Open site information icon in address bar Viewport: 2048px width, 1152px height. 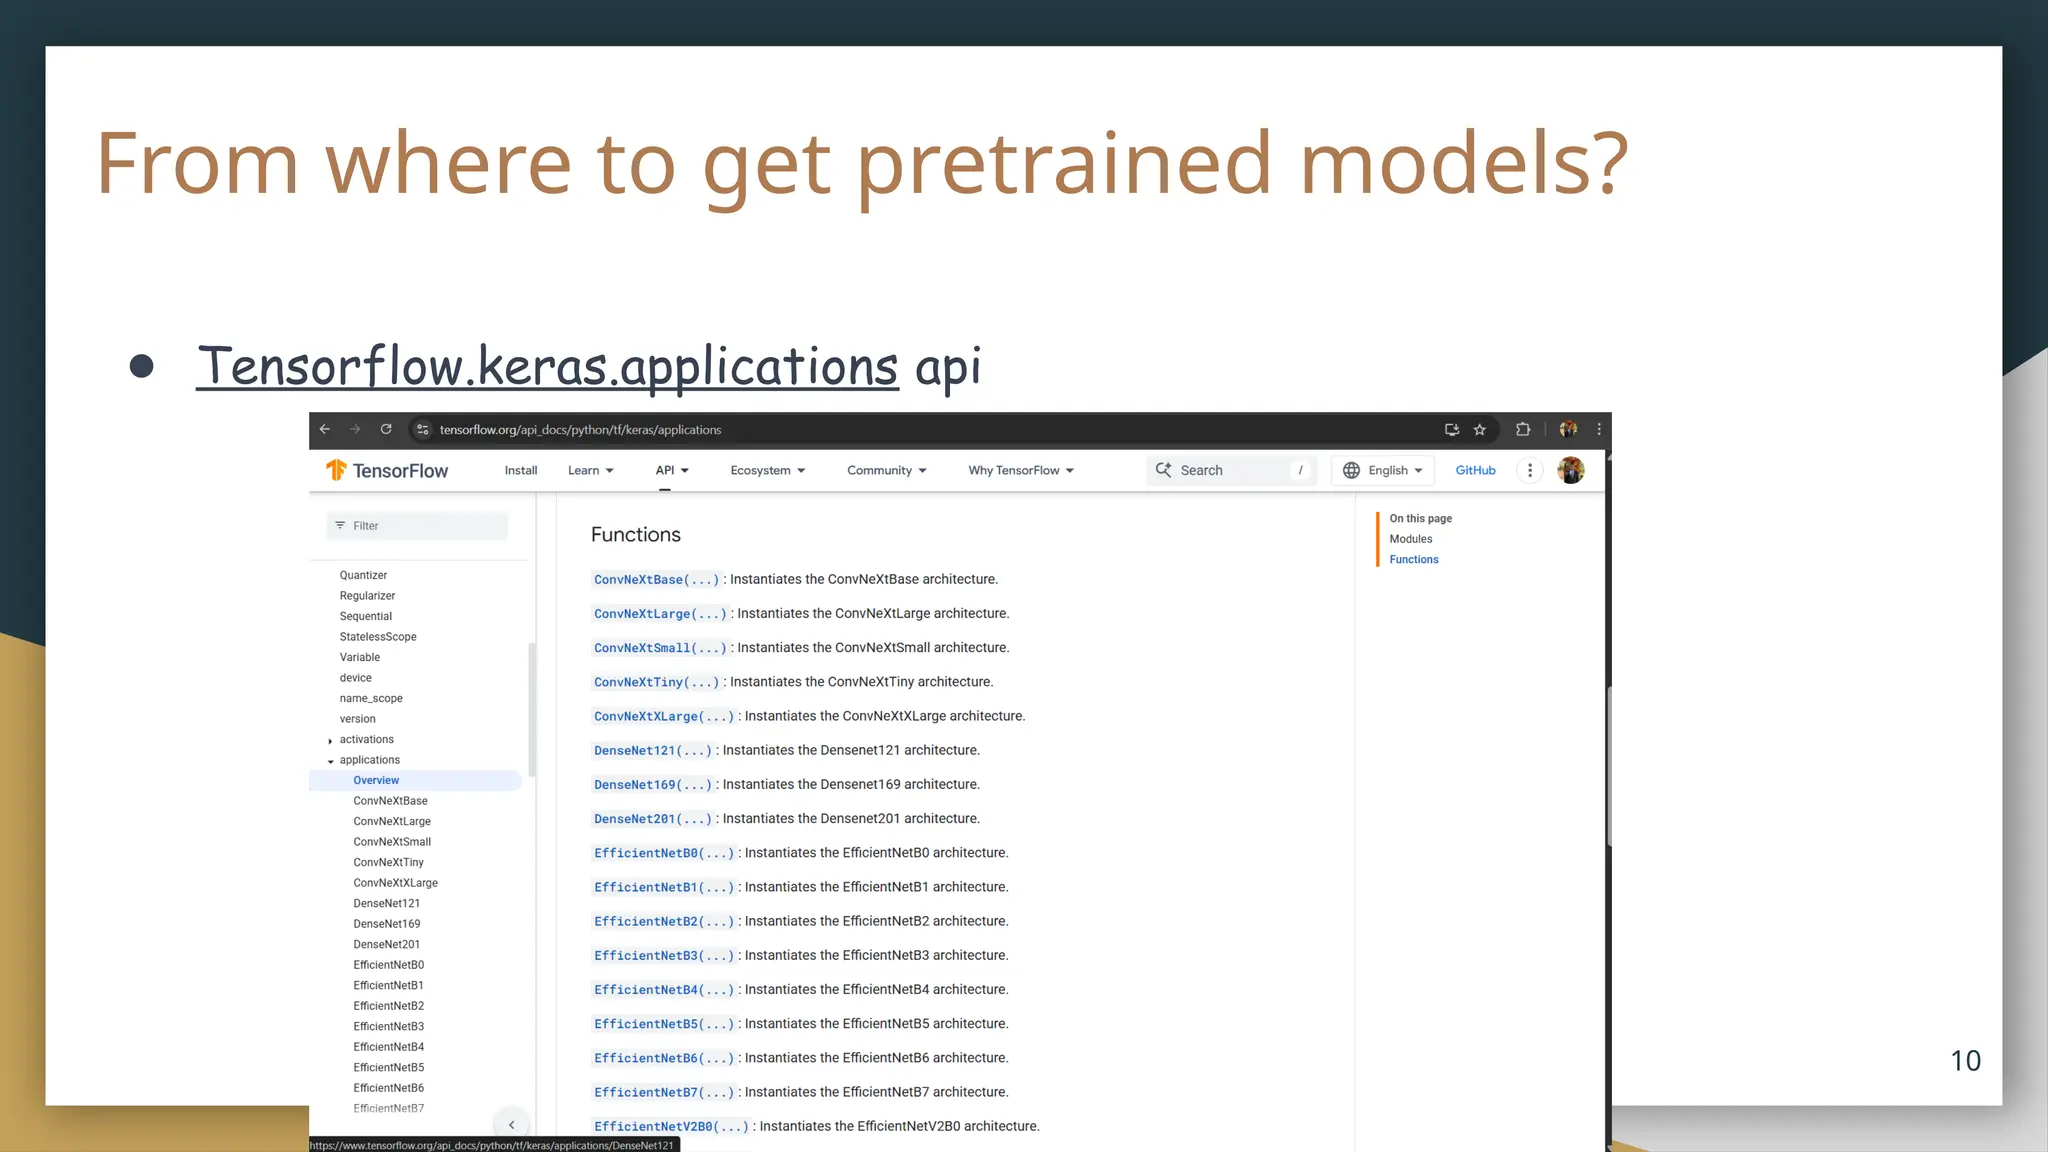pos(423,430)
